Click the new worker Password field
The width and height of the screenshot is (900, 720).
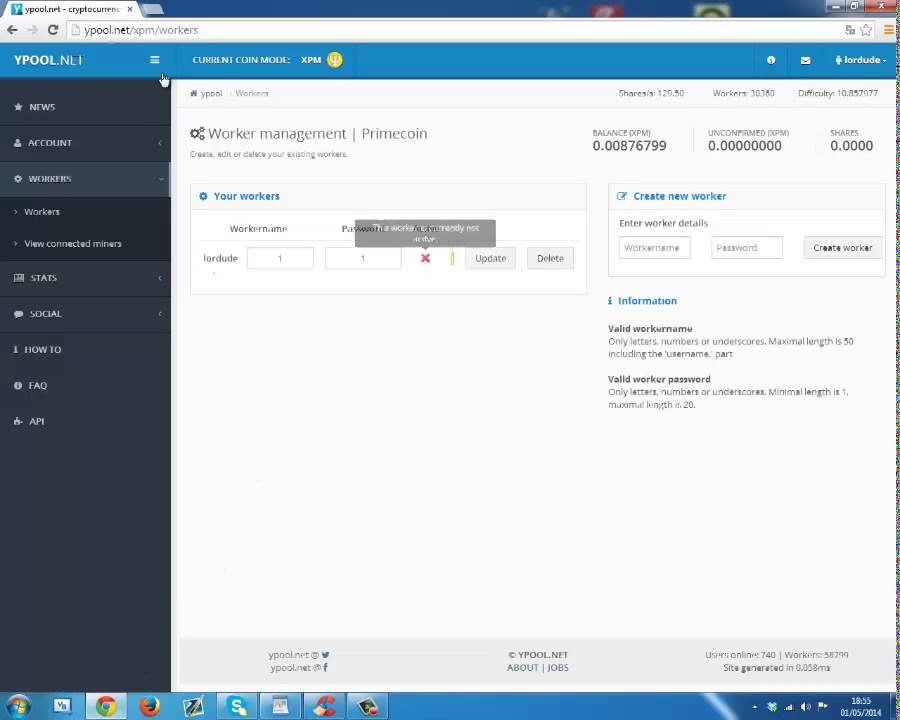pos(747,247)
